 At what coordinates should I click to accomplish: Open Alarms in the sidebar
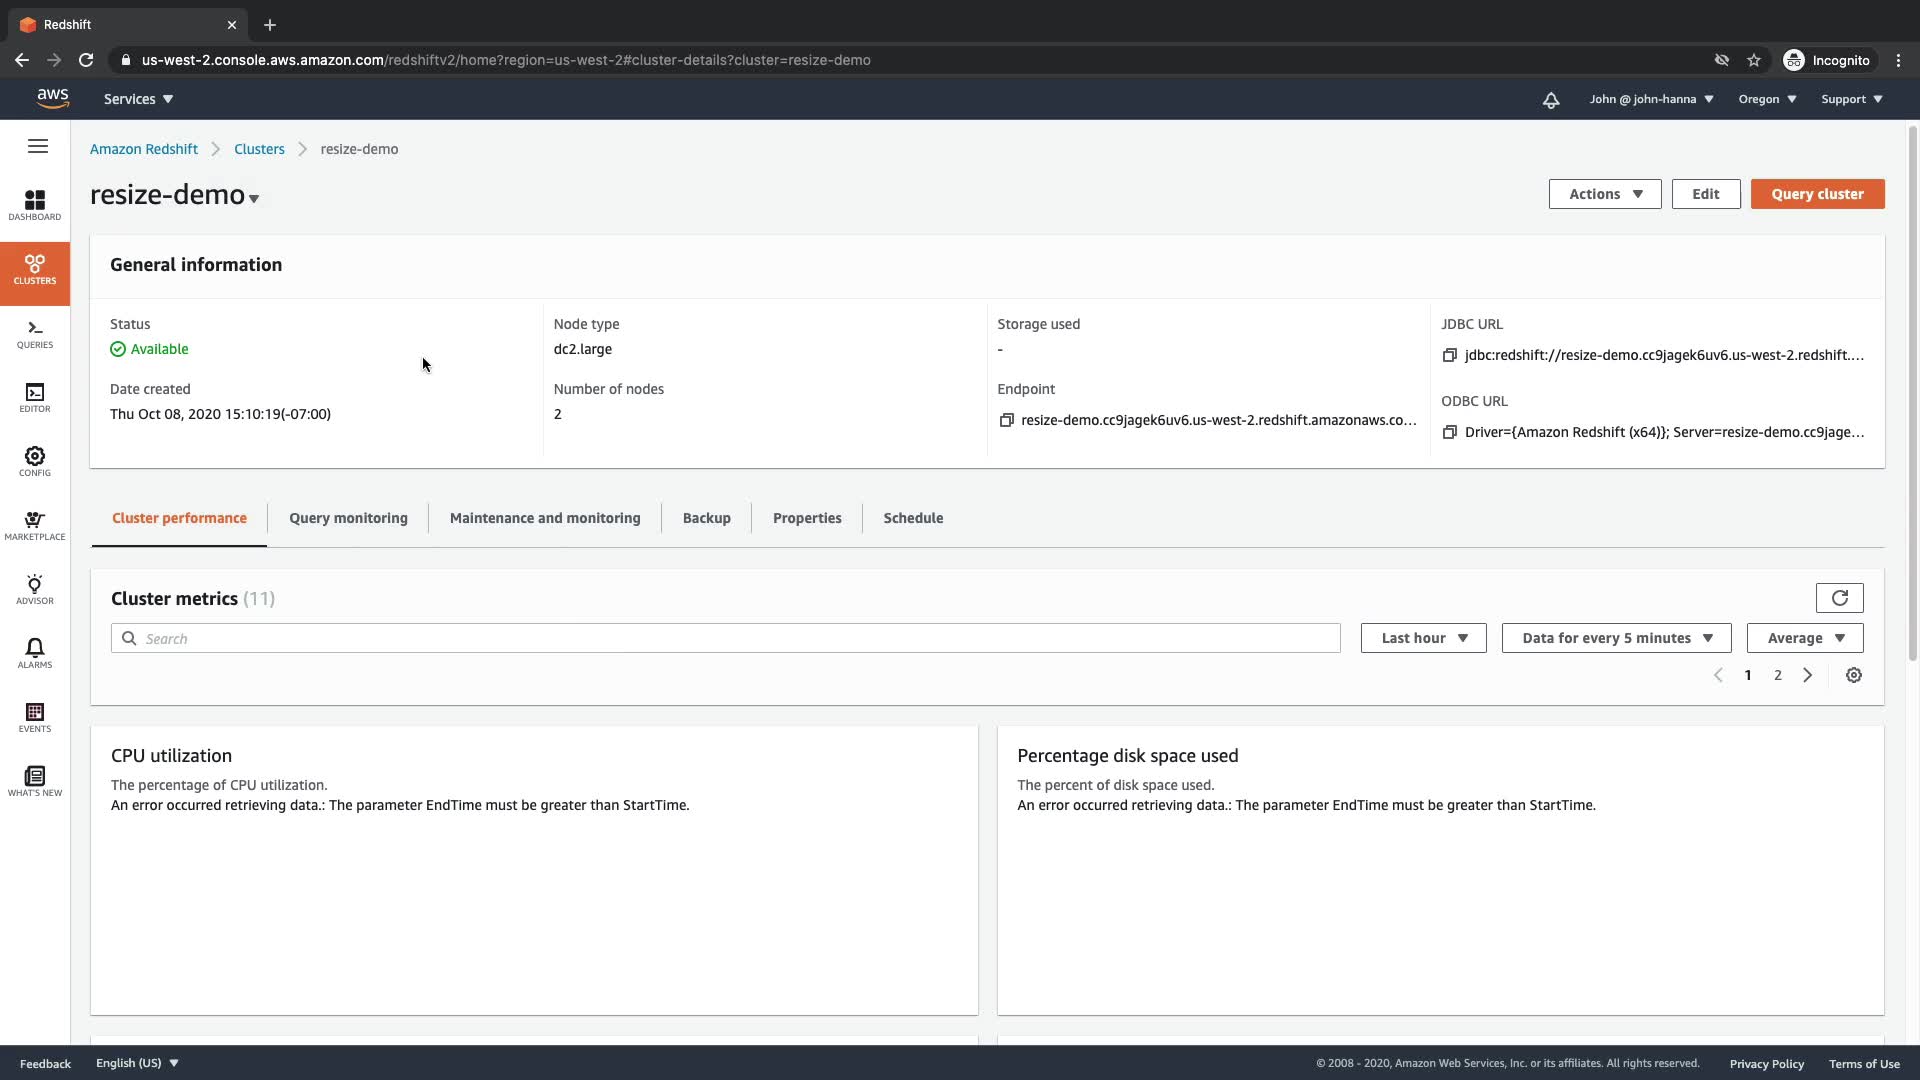[35, 653]
